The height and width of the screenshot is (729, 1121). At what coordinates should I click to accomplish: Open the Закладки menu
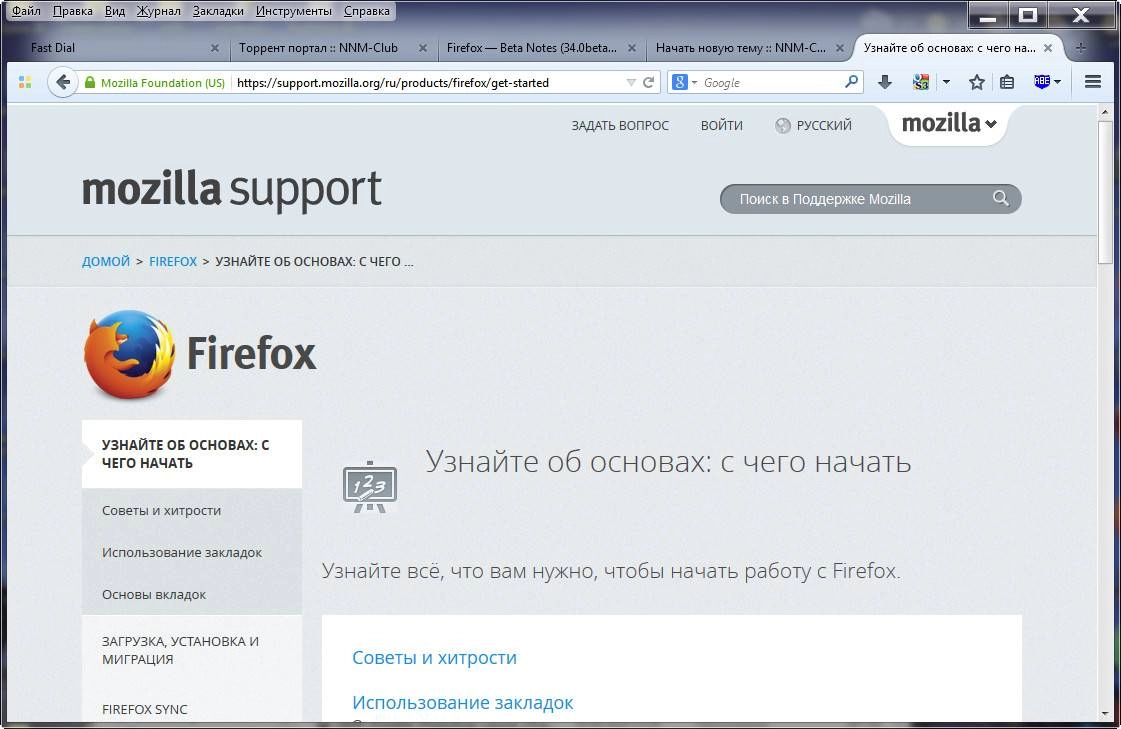[x=218, y=11]
